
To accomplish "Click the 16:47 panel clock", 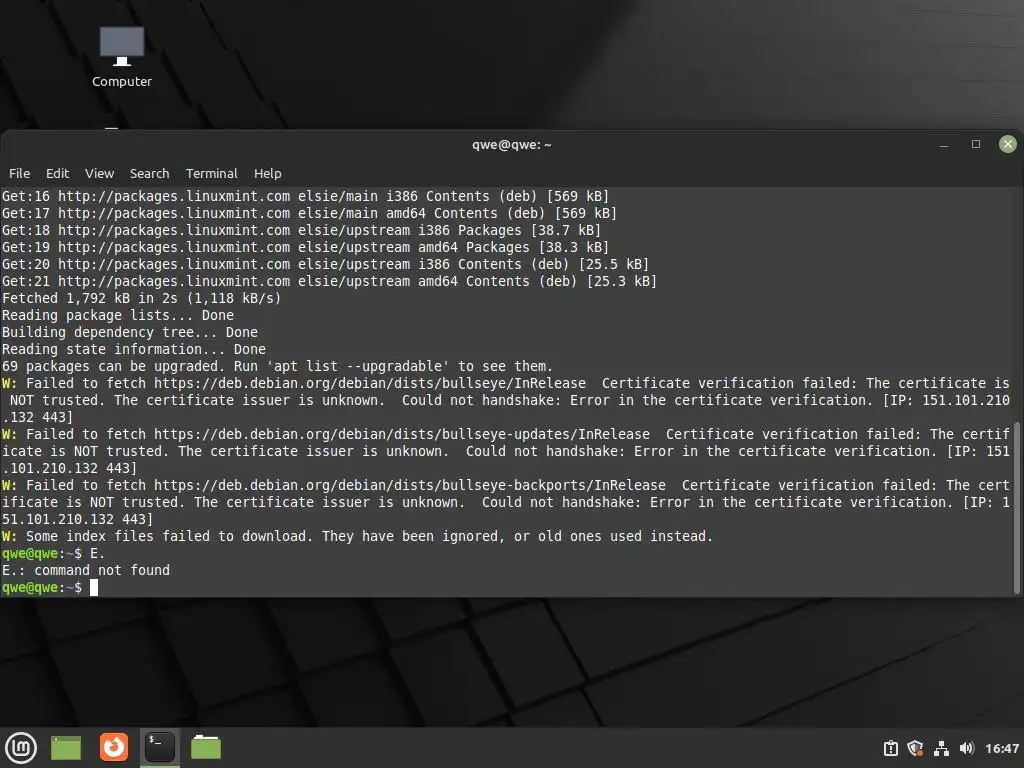I will (x=1002, y=748).
